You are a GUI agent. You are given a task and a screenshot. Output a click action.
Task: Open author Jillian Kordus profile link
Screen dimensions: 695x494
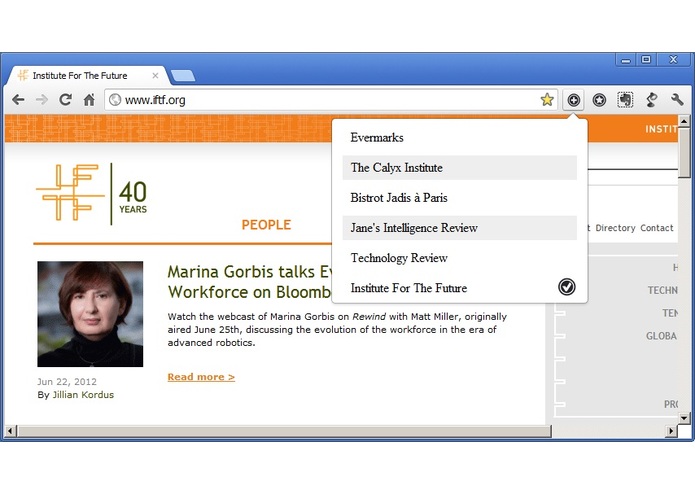(x=83, y=395)
